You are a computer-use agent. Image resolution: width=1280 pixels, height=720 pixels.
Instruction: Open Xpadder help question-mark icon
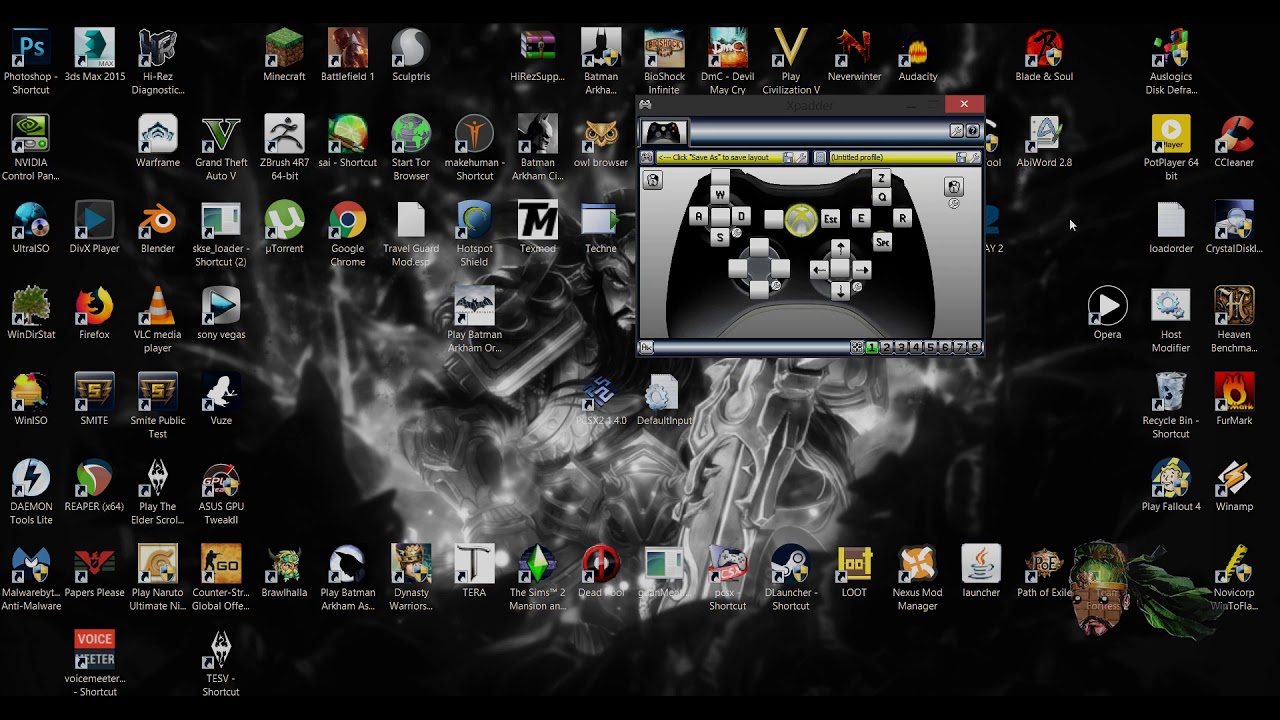click(973, 130)
